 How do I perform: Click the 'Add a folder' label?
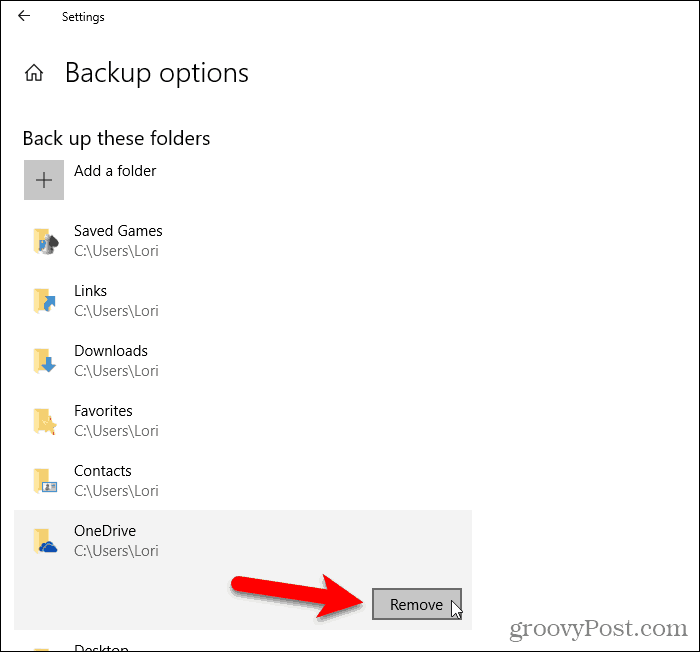coord(115,171)
